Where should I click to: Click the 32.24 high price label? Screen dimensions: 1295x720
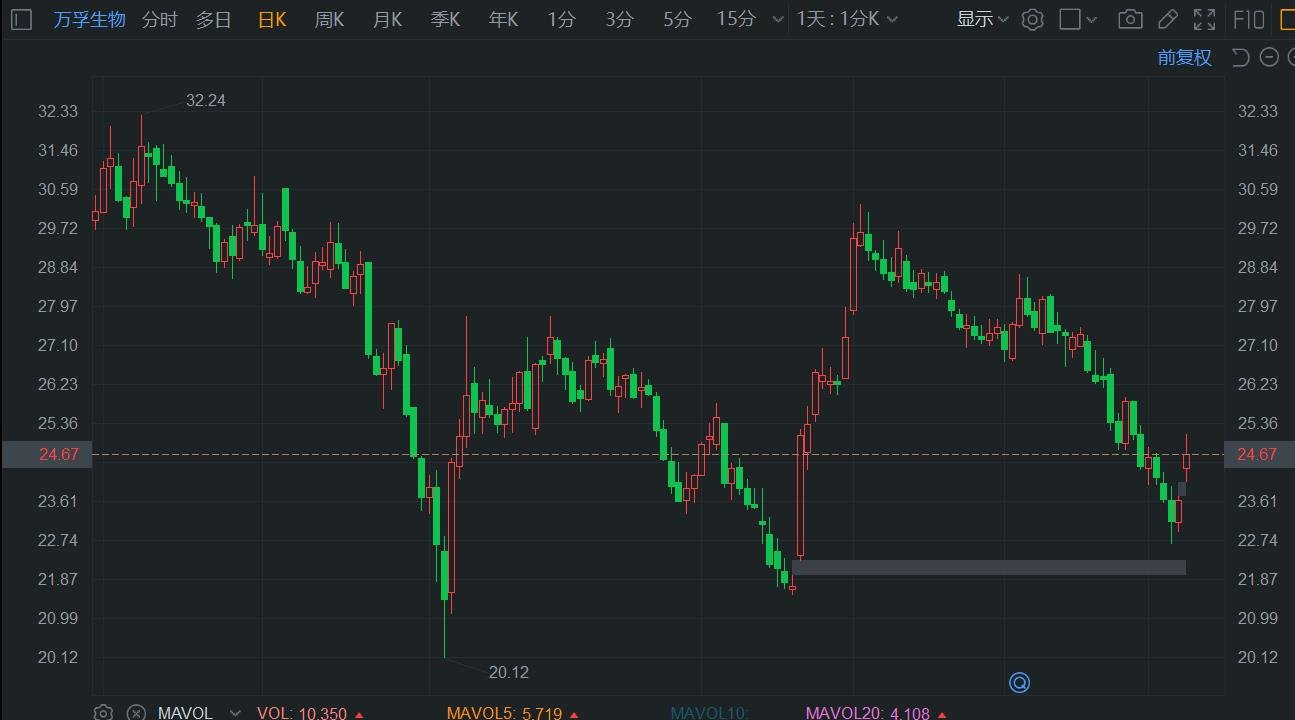tap(206, 100)
